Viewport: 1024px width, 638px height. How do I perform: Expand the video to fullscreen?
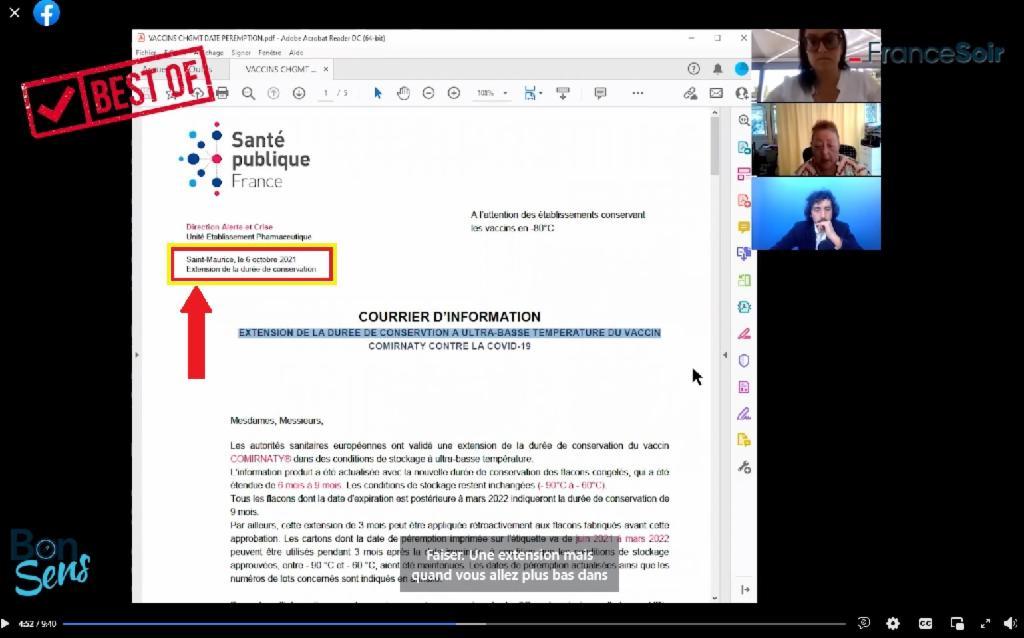click(985, 624)
